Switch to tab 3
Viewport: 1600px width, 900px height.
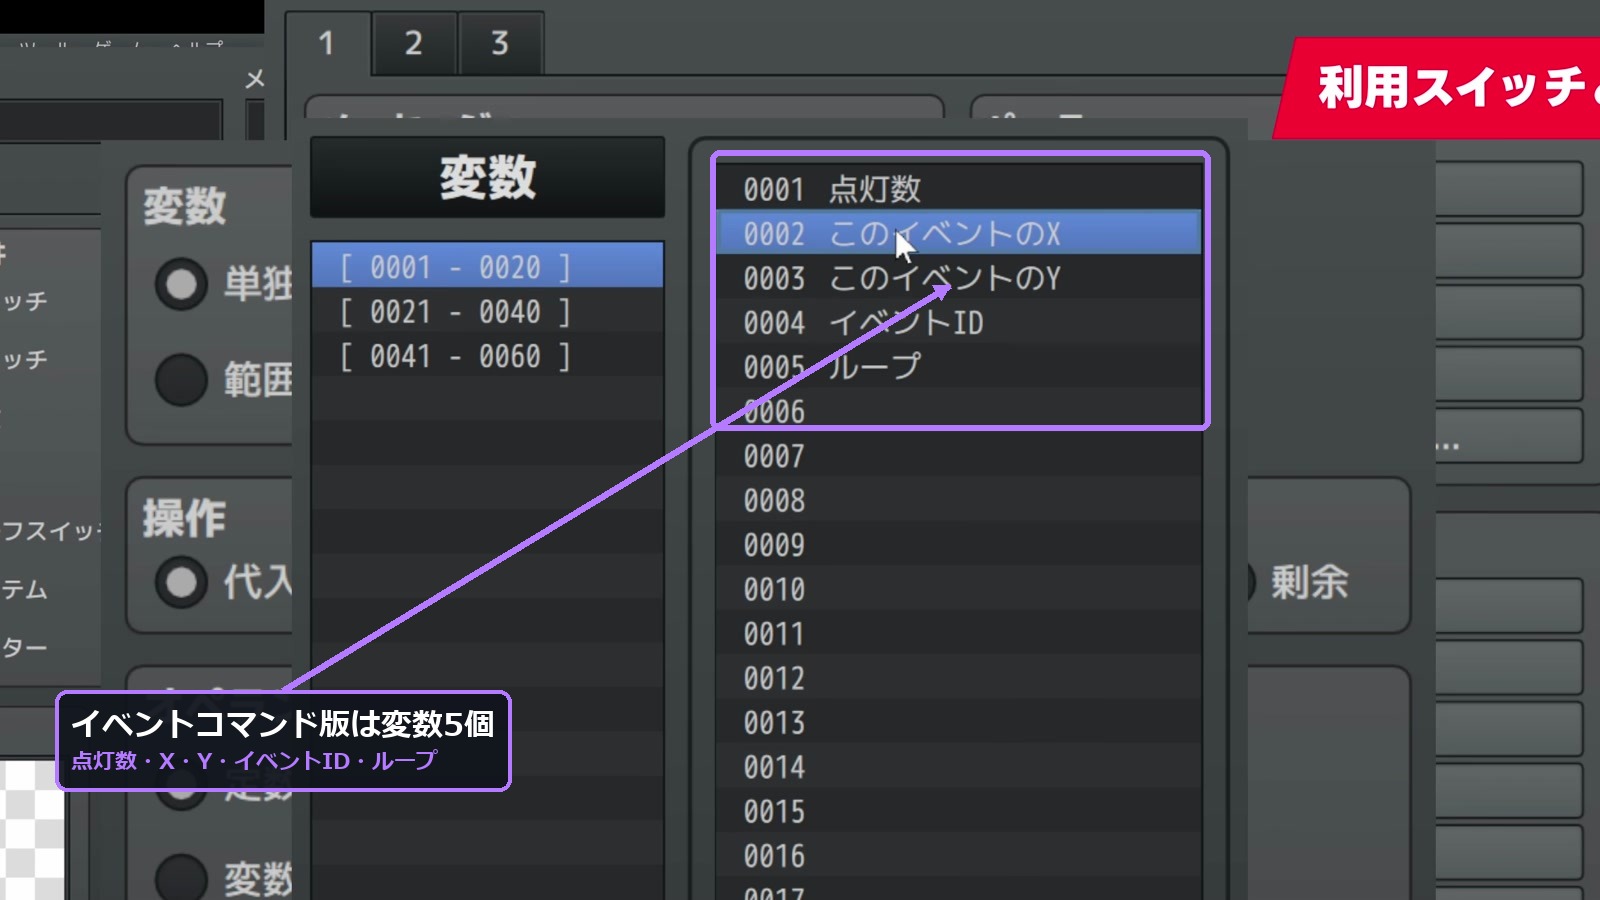[x=500, y=43]
